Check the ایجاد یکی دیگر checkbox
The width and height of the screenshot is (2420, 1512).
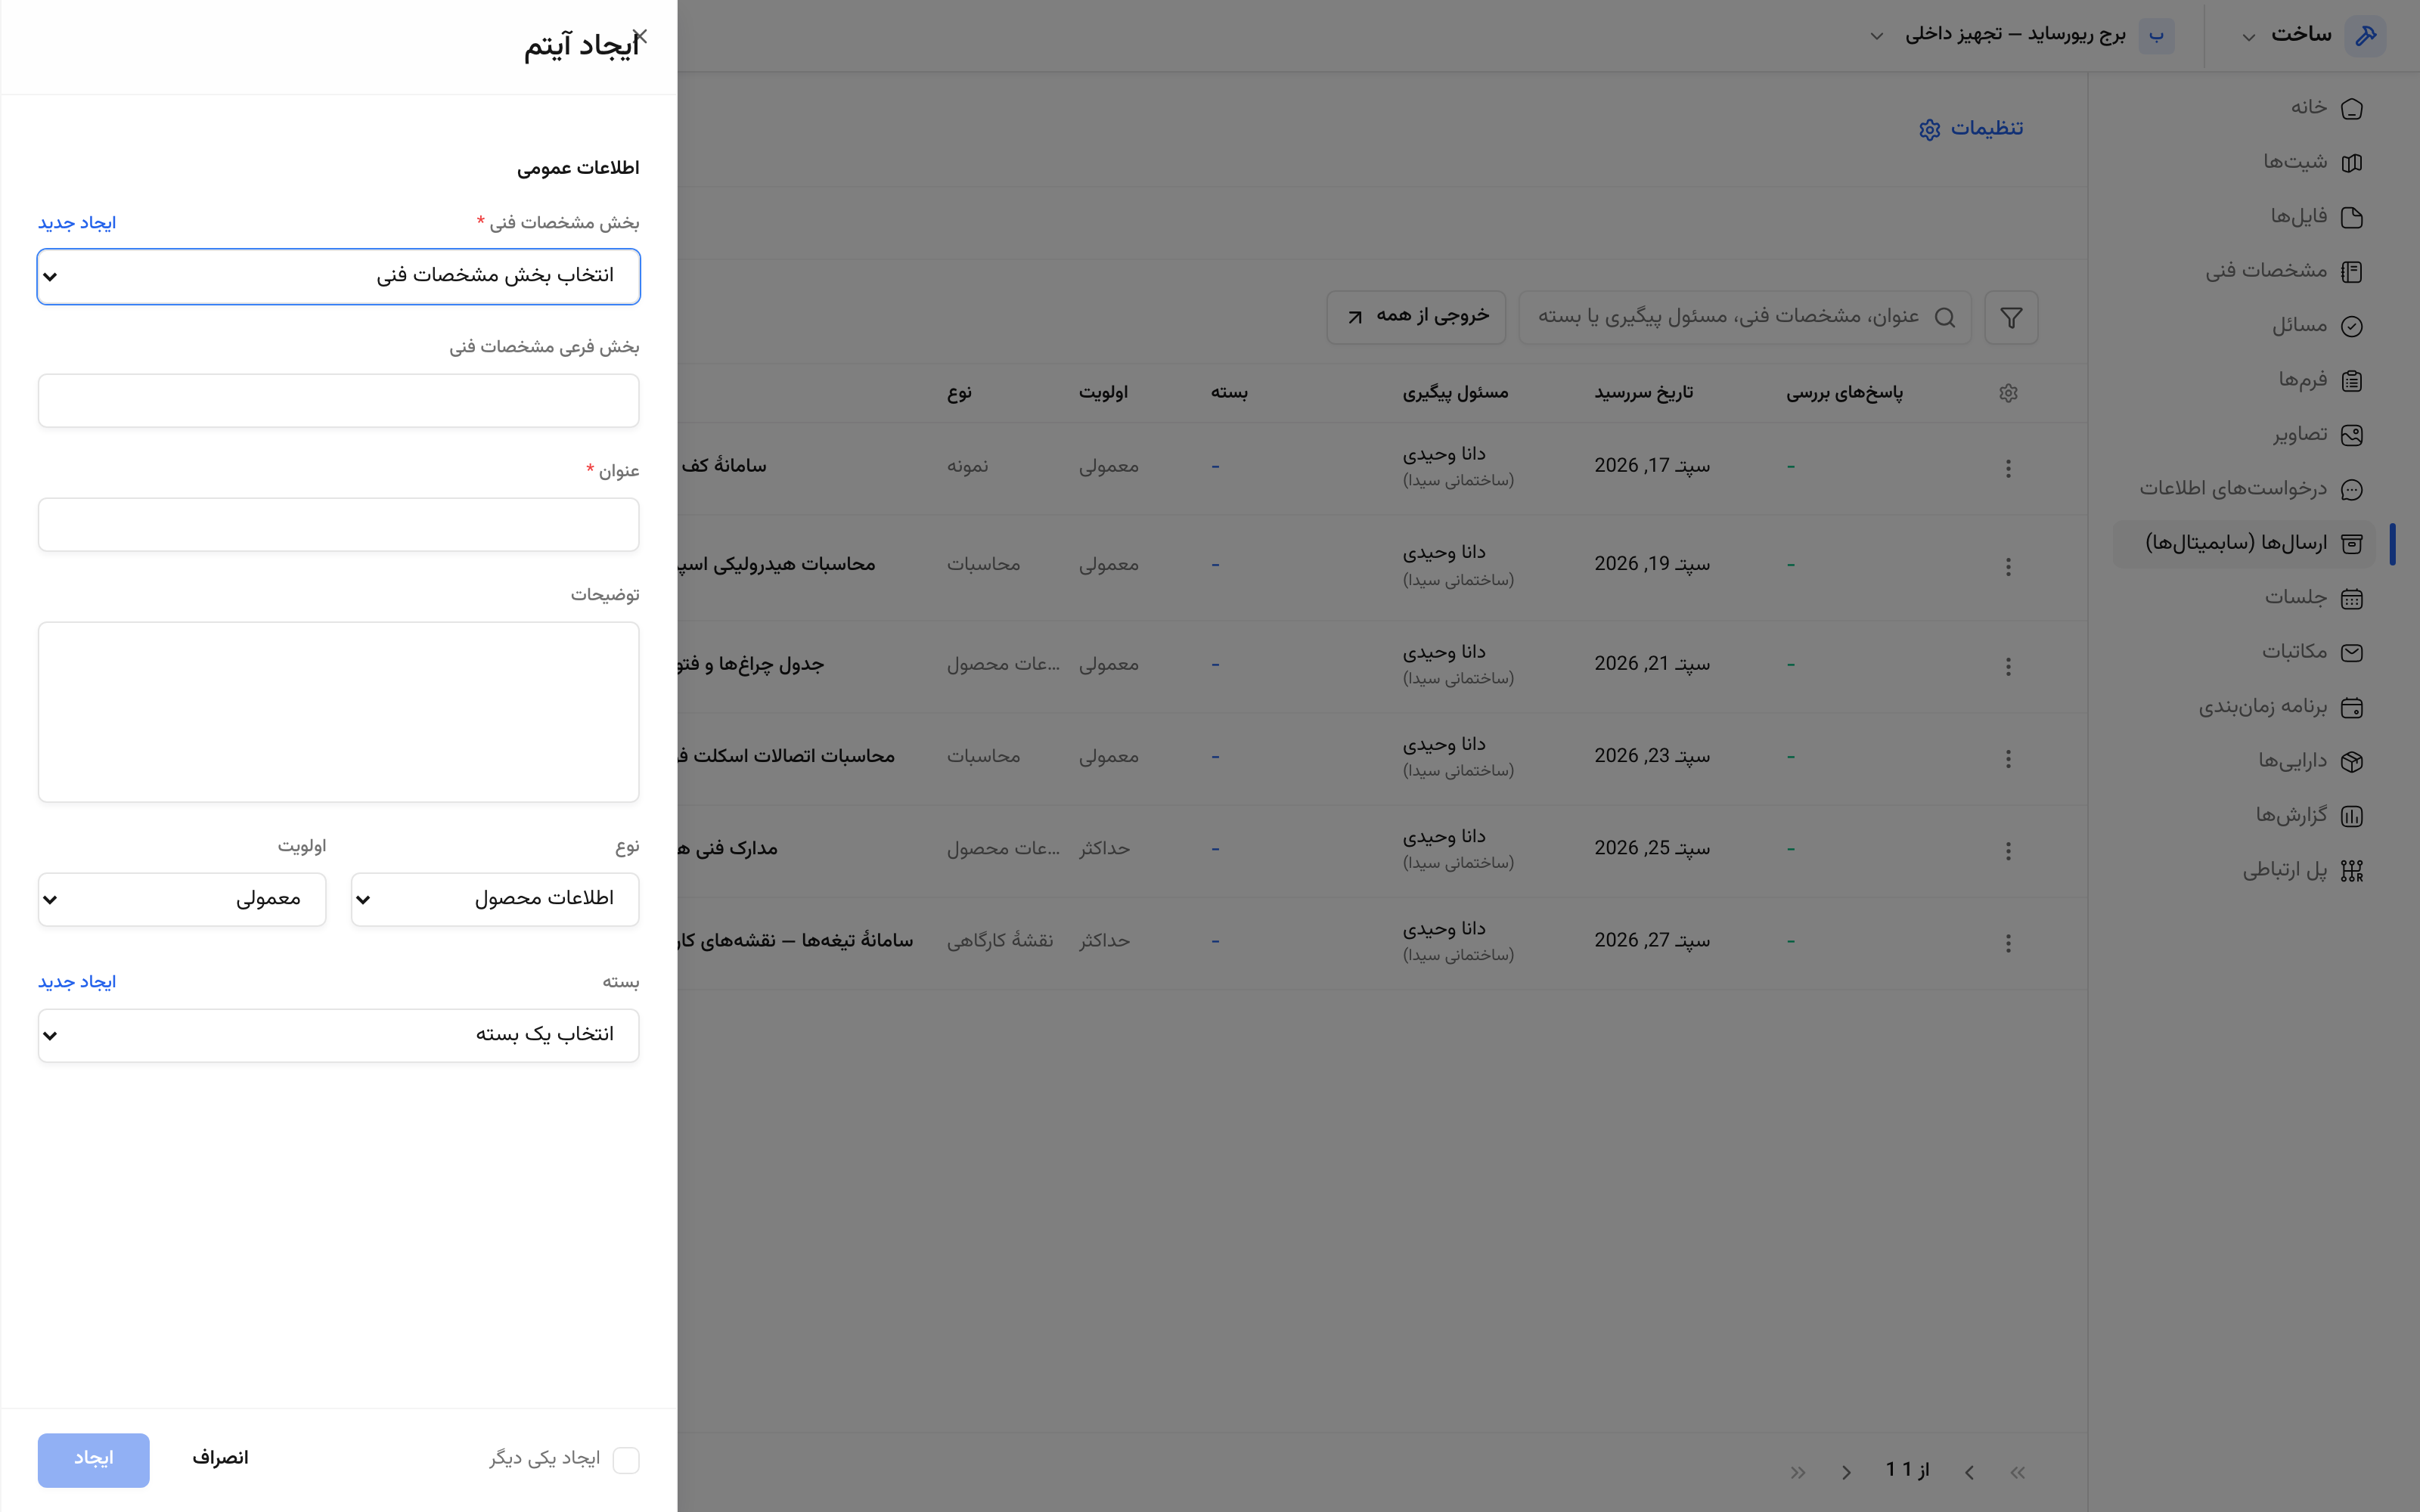(x=626, y=1460)
